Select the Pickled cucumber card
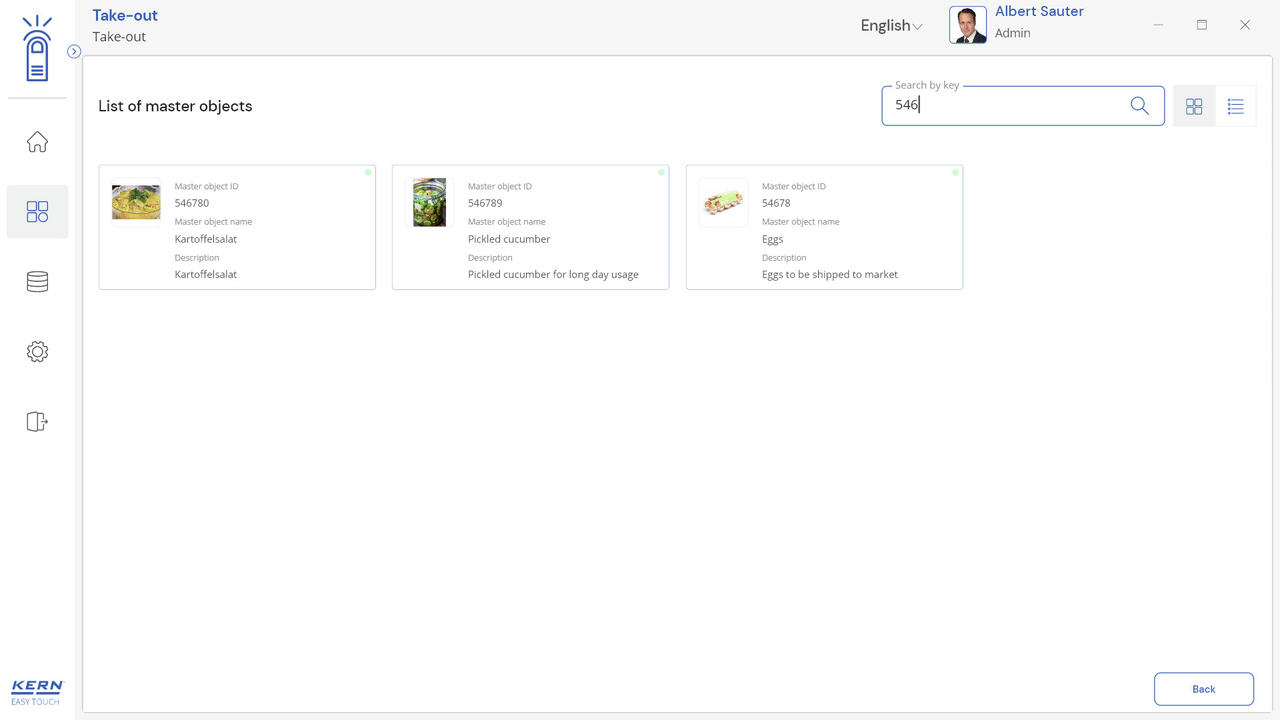The image size is (1280, 720). 530,228
